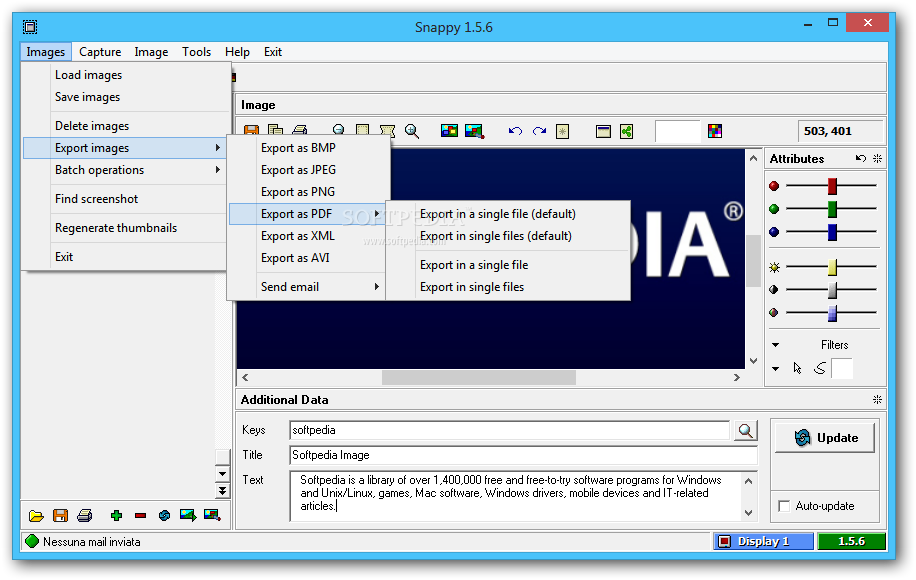Open the Capture menu

(x=100, y=52)
